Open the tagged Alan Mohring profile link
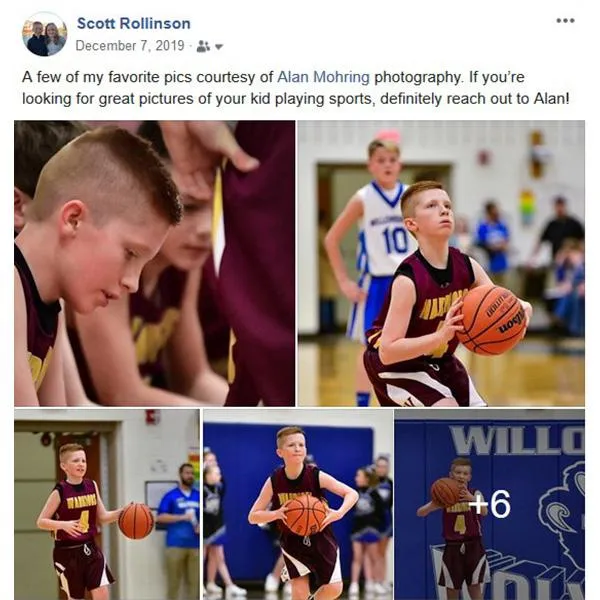Viewport: 600px width, 600px height. 323,77
